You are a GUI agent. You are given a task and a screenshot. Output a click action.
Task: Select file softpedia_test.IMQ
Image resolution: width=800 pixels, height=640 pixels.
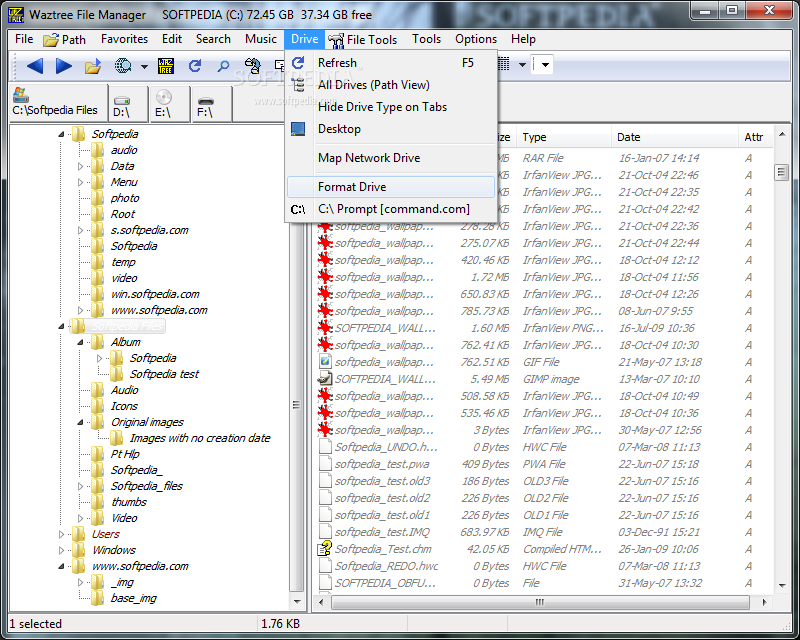pyautogui.click(x=382, y=532)
